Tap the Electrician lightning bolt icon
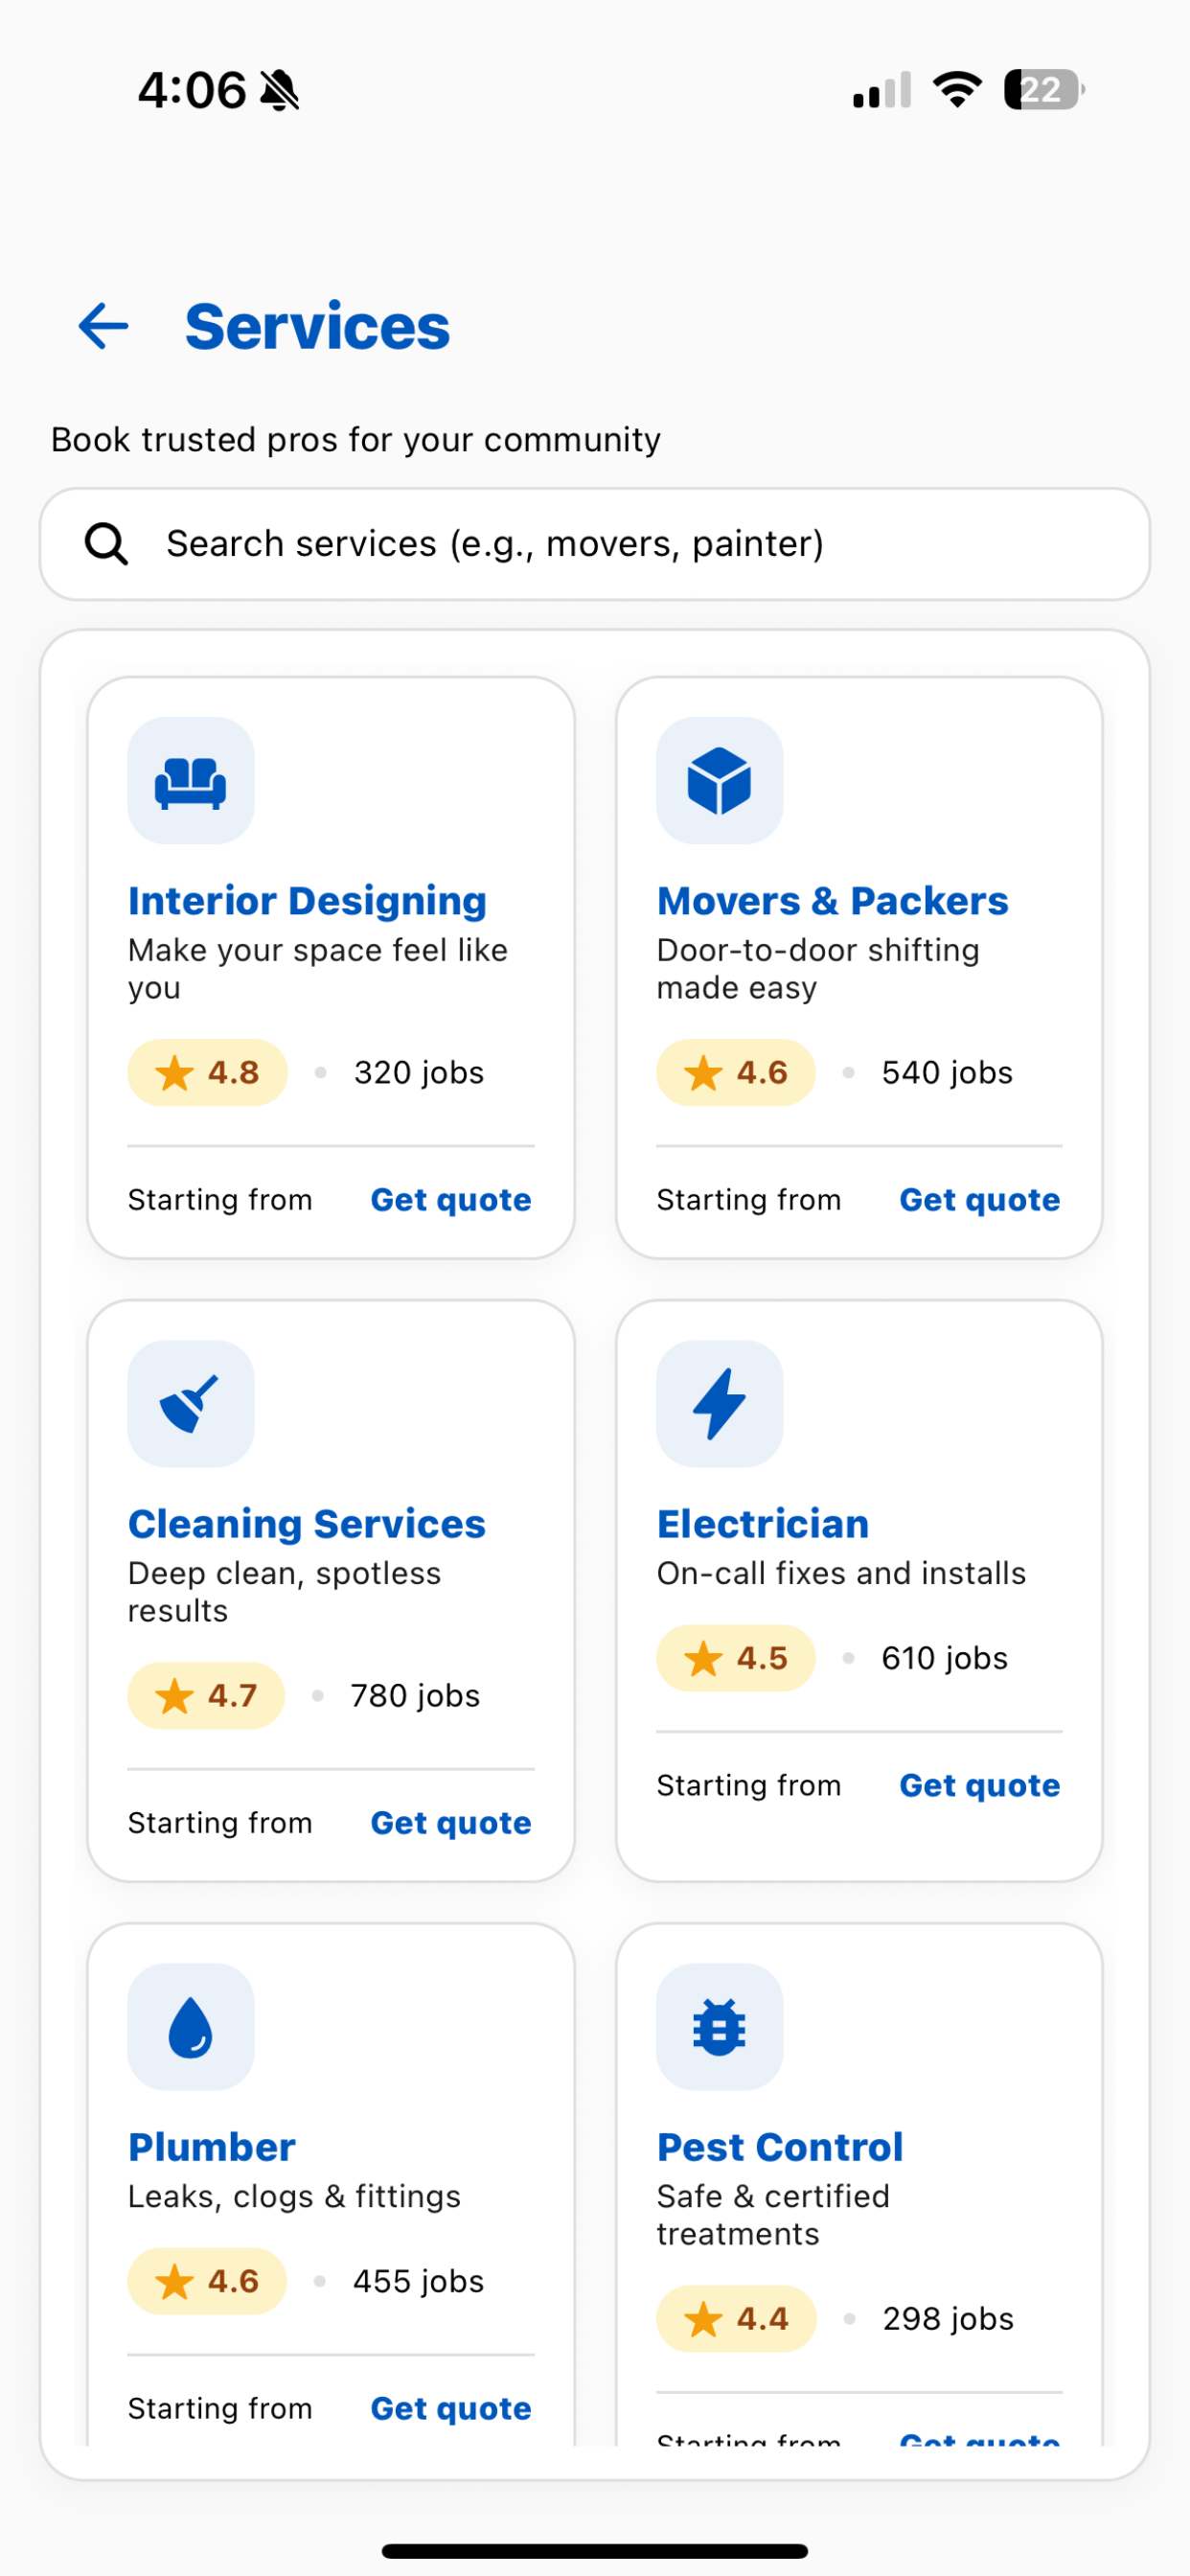1190x2576 pixels. 719,1404
